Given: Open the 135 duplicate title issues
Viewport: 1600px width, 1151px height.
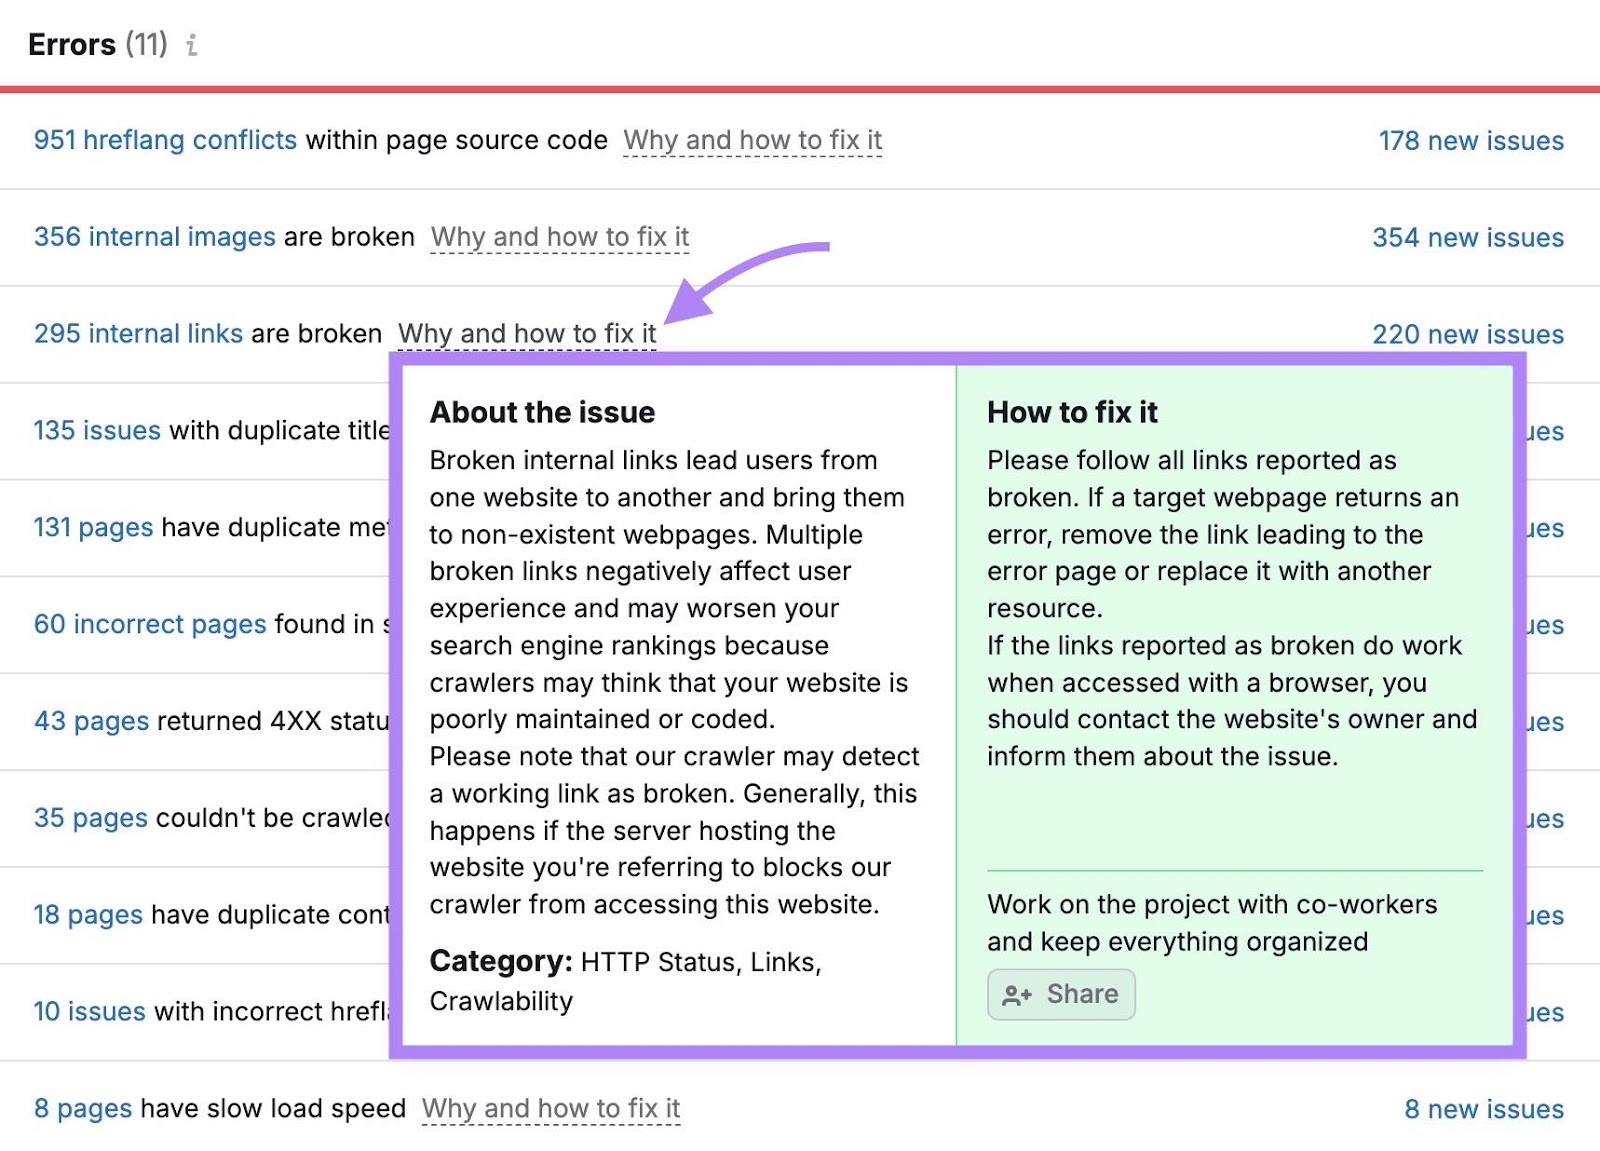Looking at the screenshot, I should [x=97, y=430].
